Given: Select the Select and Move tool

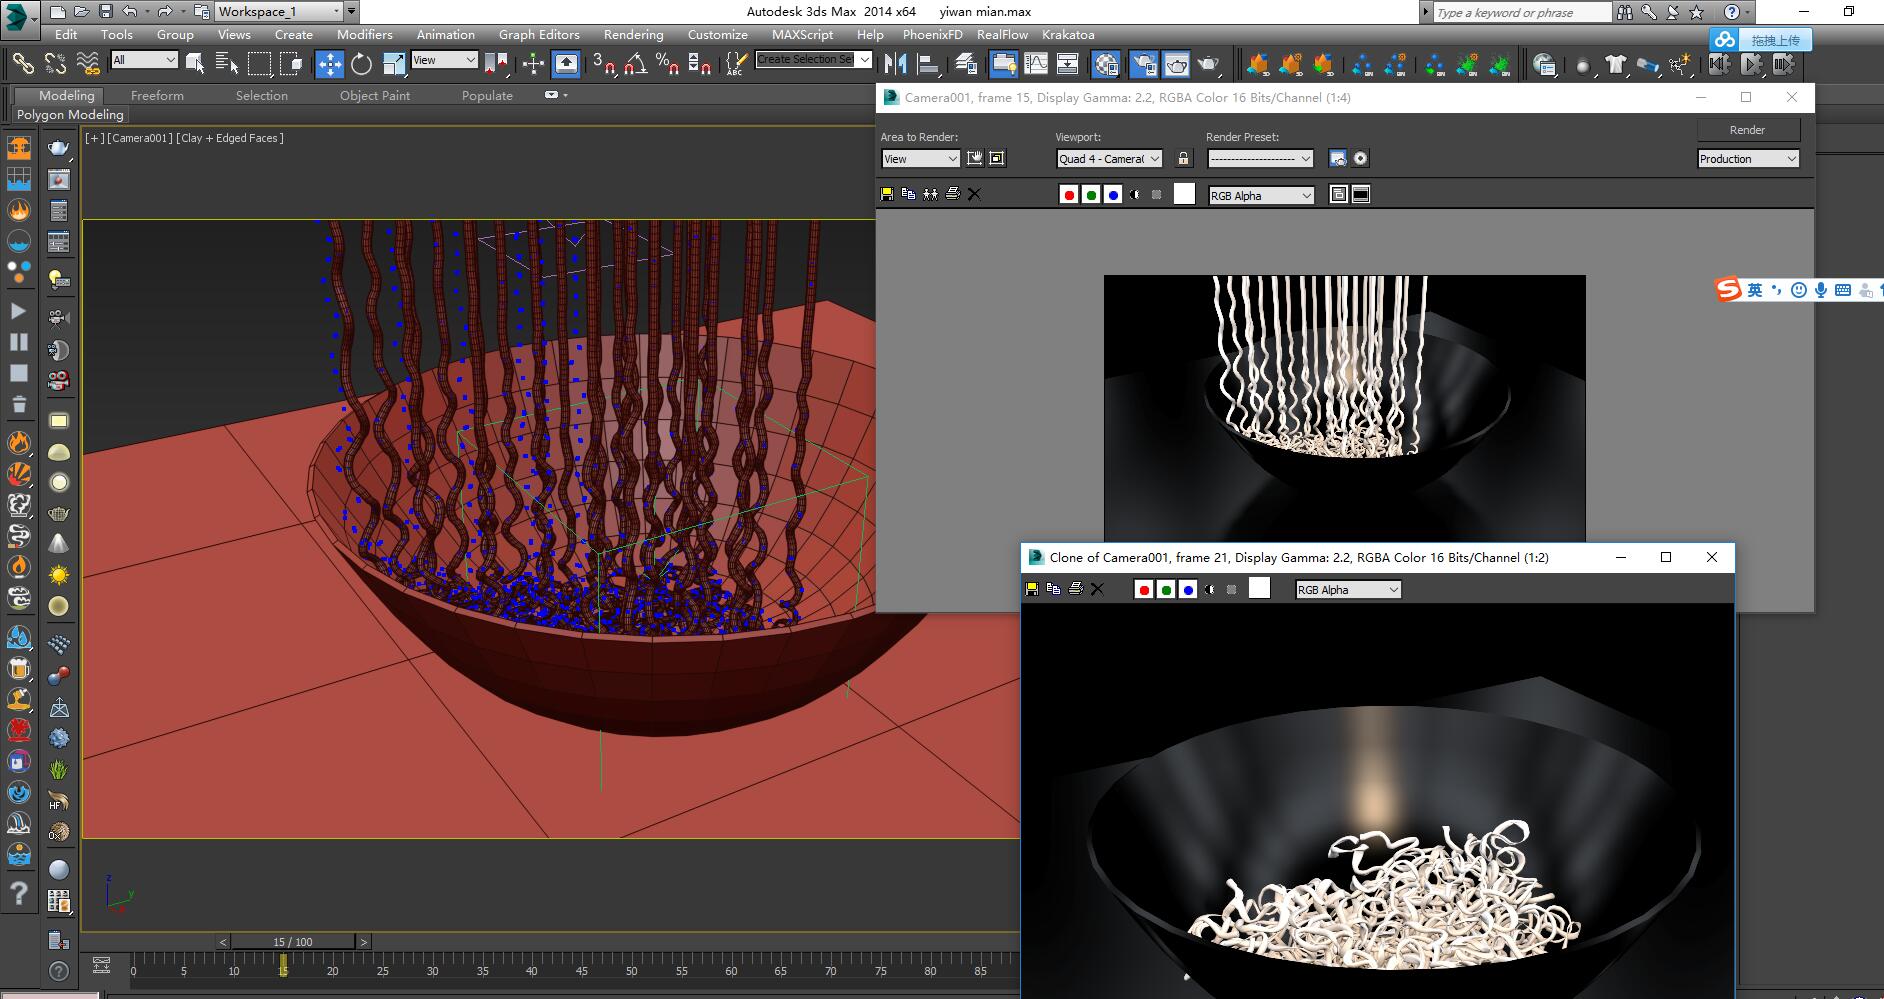Looking at the screenshot, I should click(x=329, y=64).
